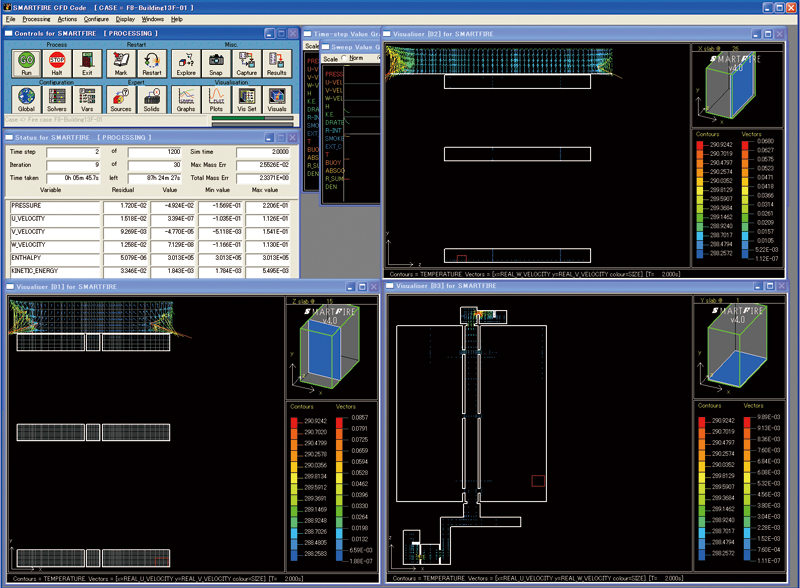Open the Solids expert icon

pos(152,99)
